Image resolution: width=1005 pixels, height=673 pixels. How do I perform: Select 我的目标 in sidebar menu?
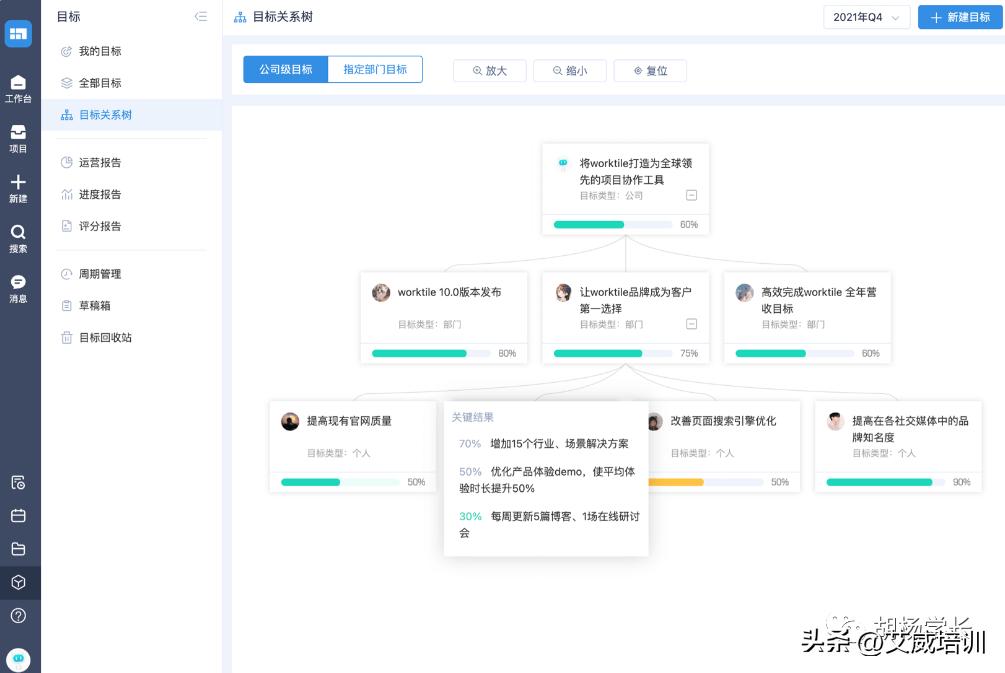[100, 51]
